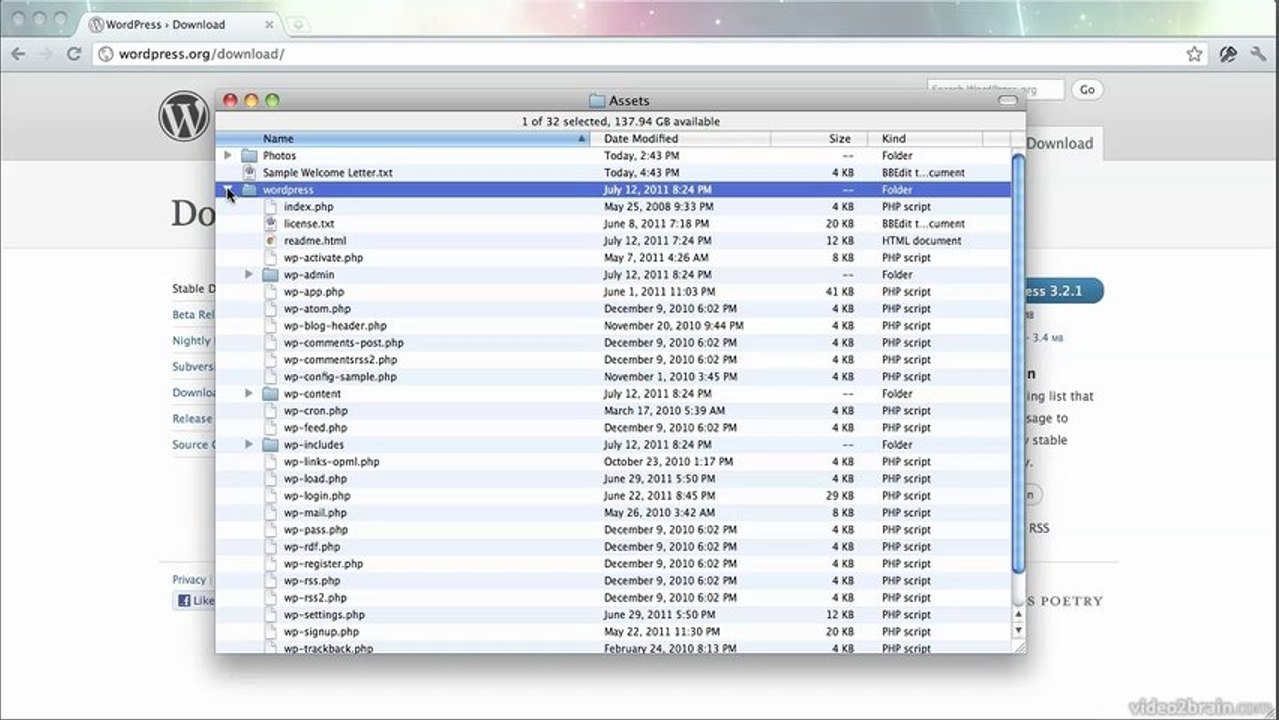Click the WordPress logo on the page
The image size is (1279, 720).
[185, 116]
